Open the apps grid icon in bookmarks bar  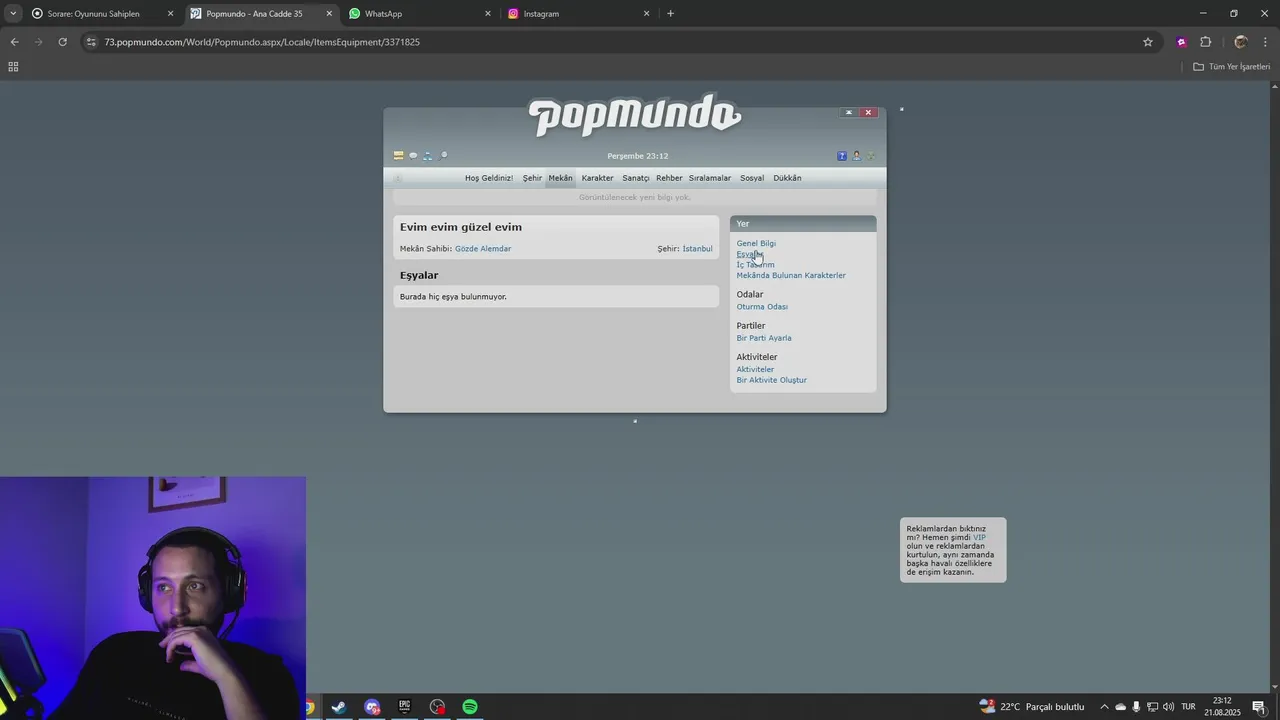[x=13, y=67]
